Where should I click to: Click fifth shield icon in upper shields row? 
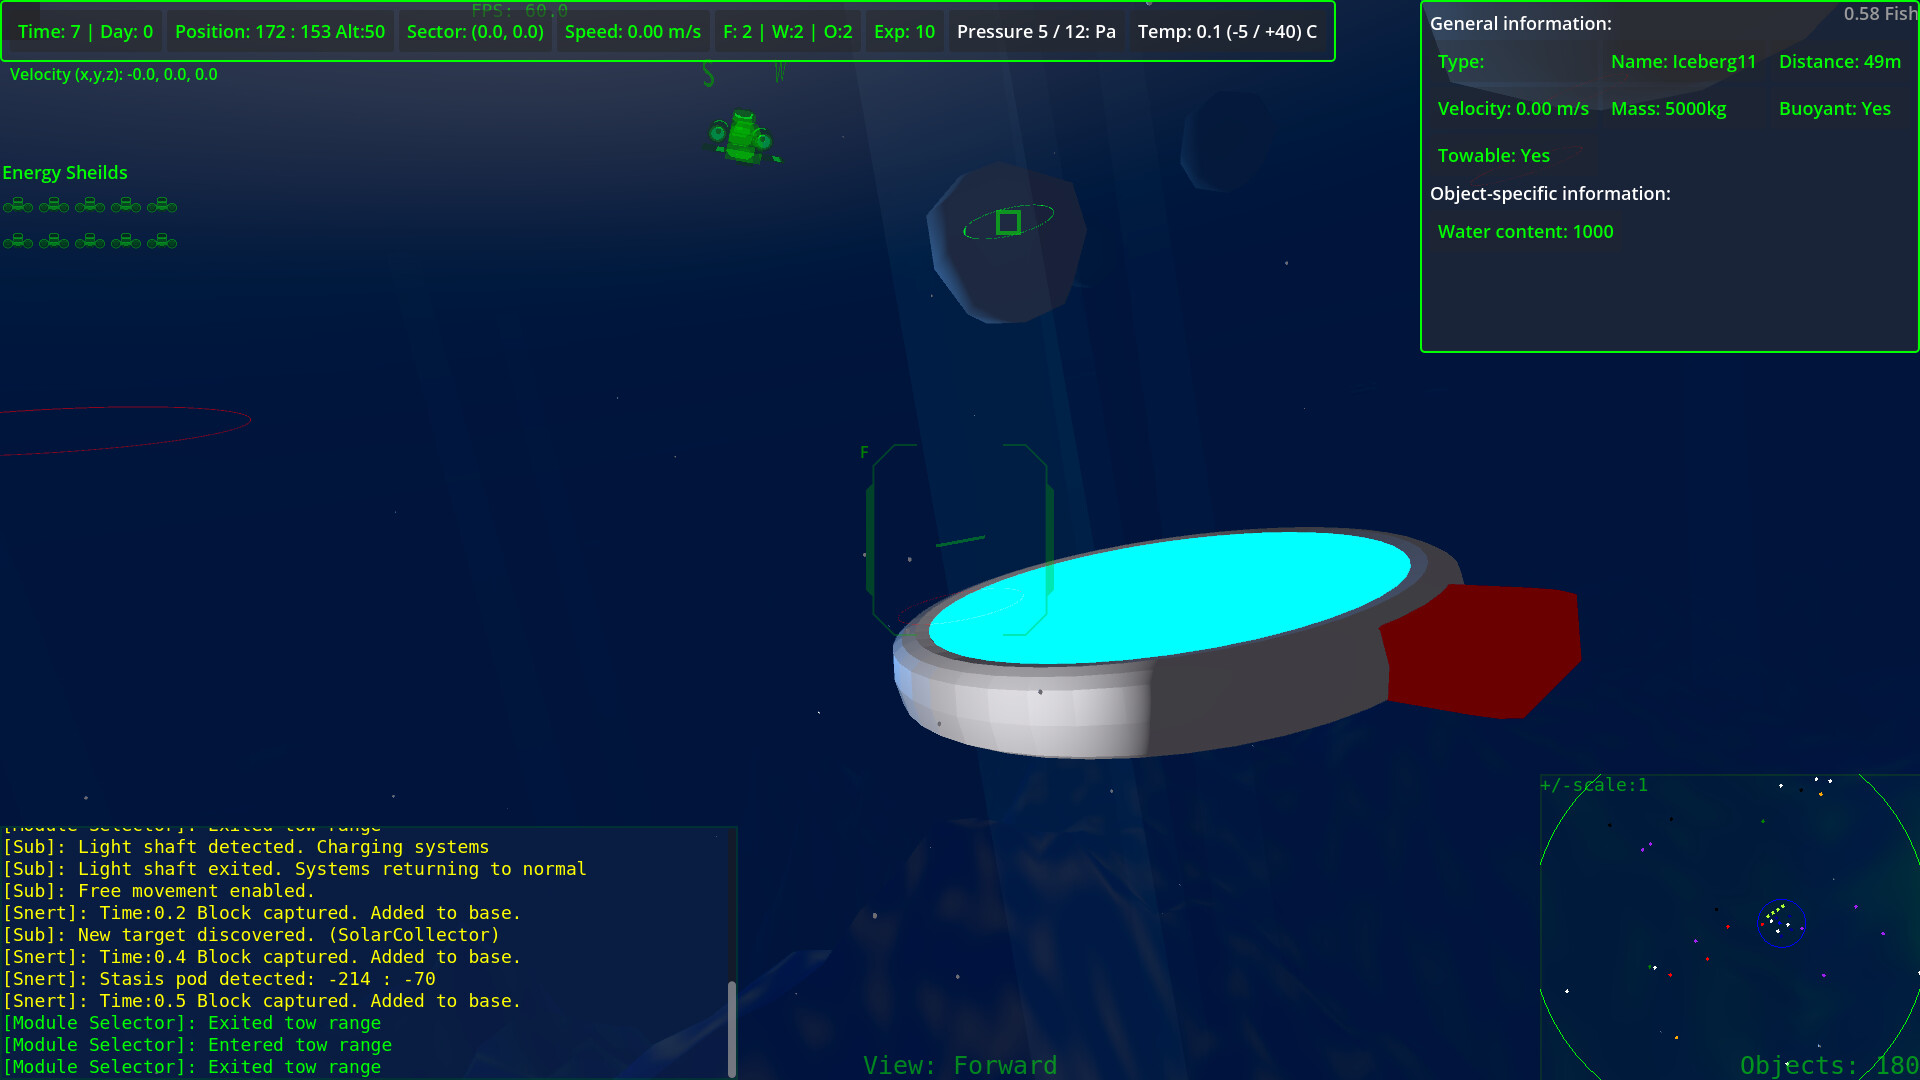coord(162,206)
